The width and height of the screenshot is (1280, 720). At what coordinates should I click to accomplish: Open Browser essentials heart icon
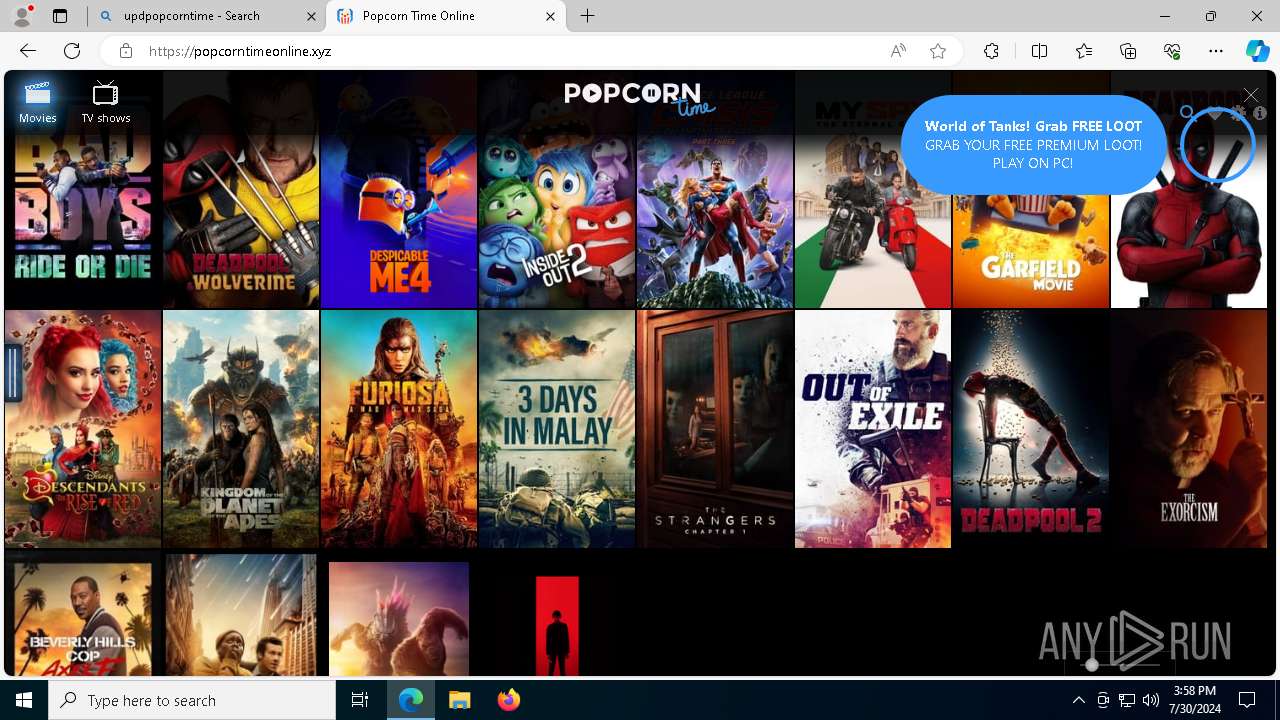[x=1172, y=51]
